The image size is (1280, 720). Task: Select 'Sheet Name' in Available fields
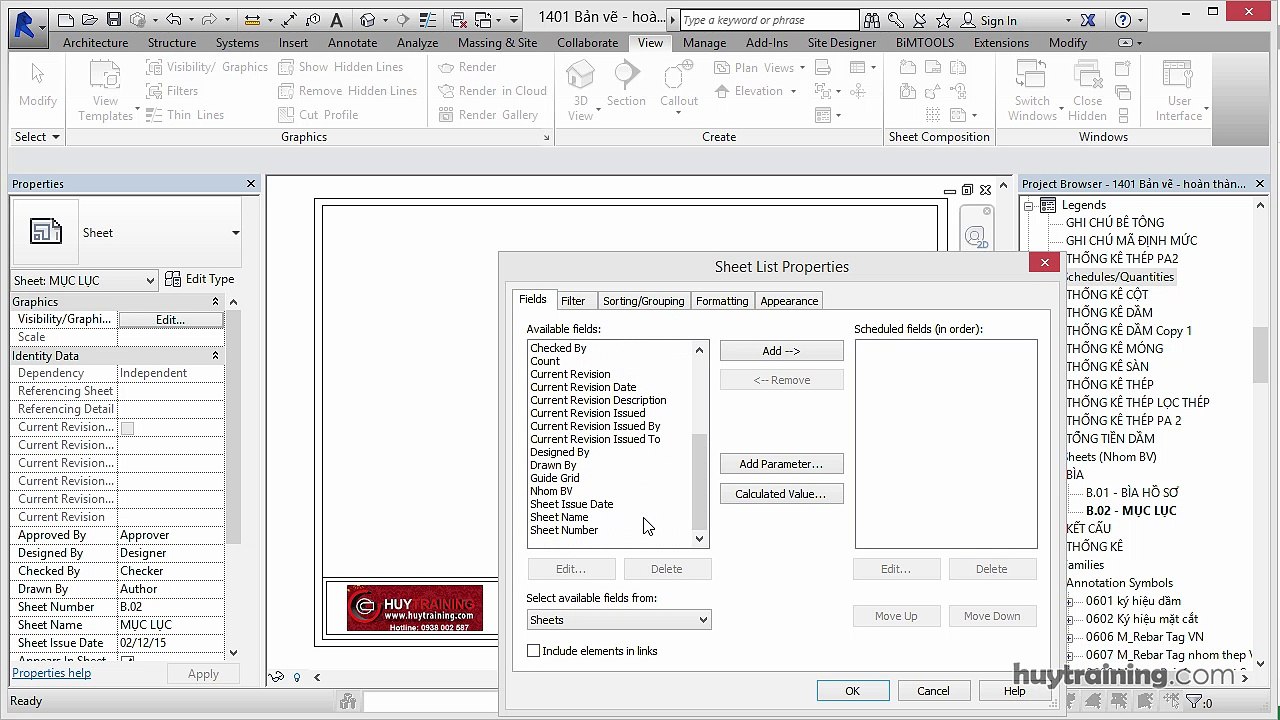pyautogui.click(x=559, y=517)
